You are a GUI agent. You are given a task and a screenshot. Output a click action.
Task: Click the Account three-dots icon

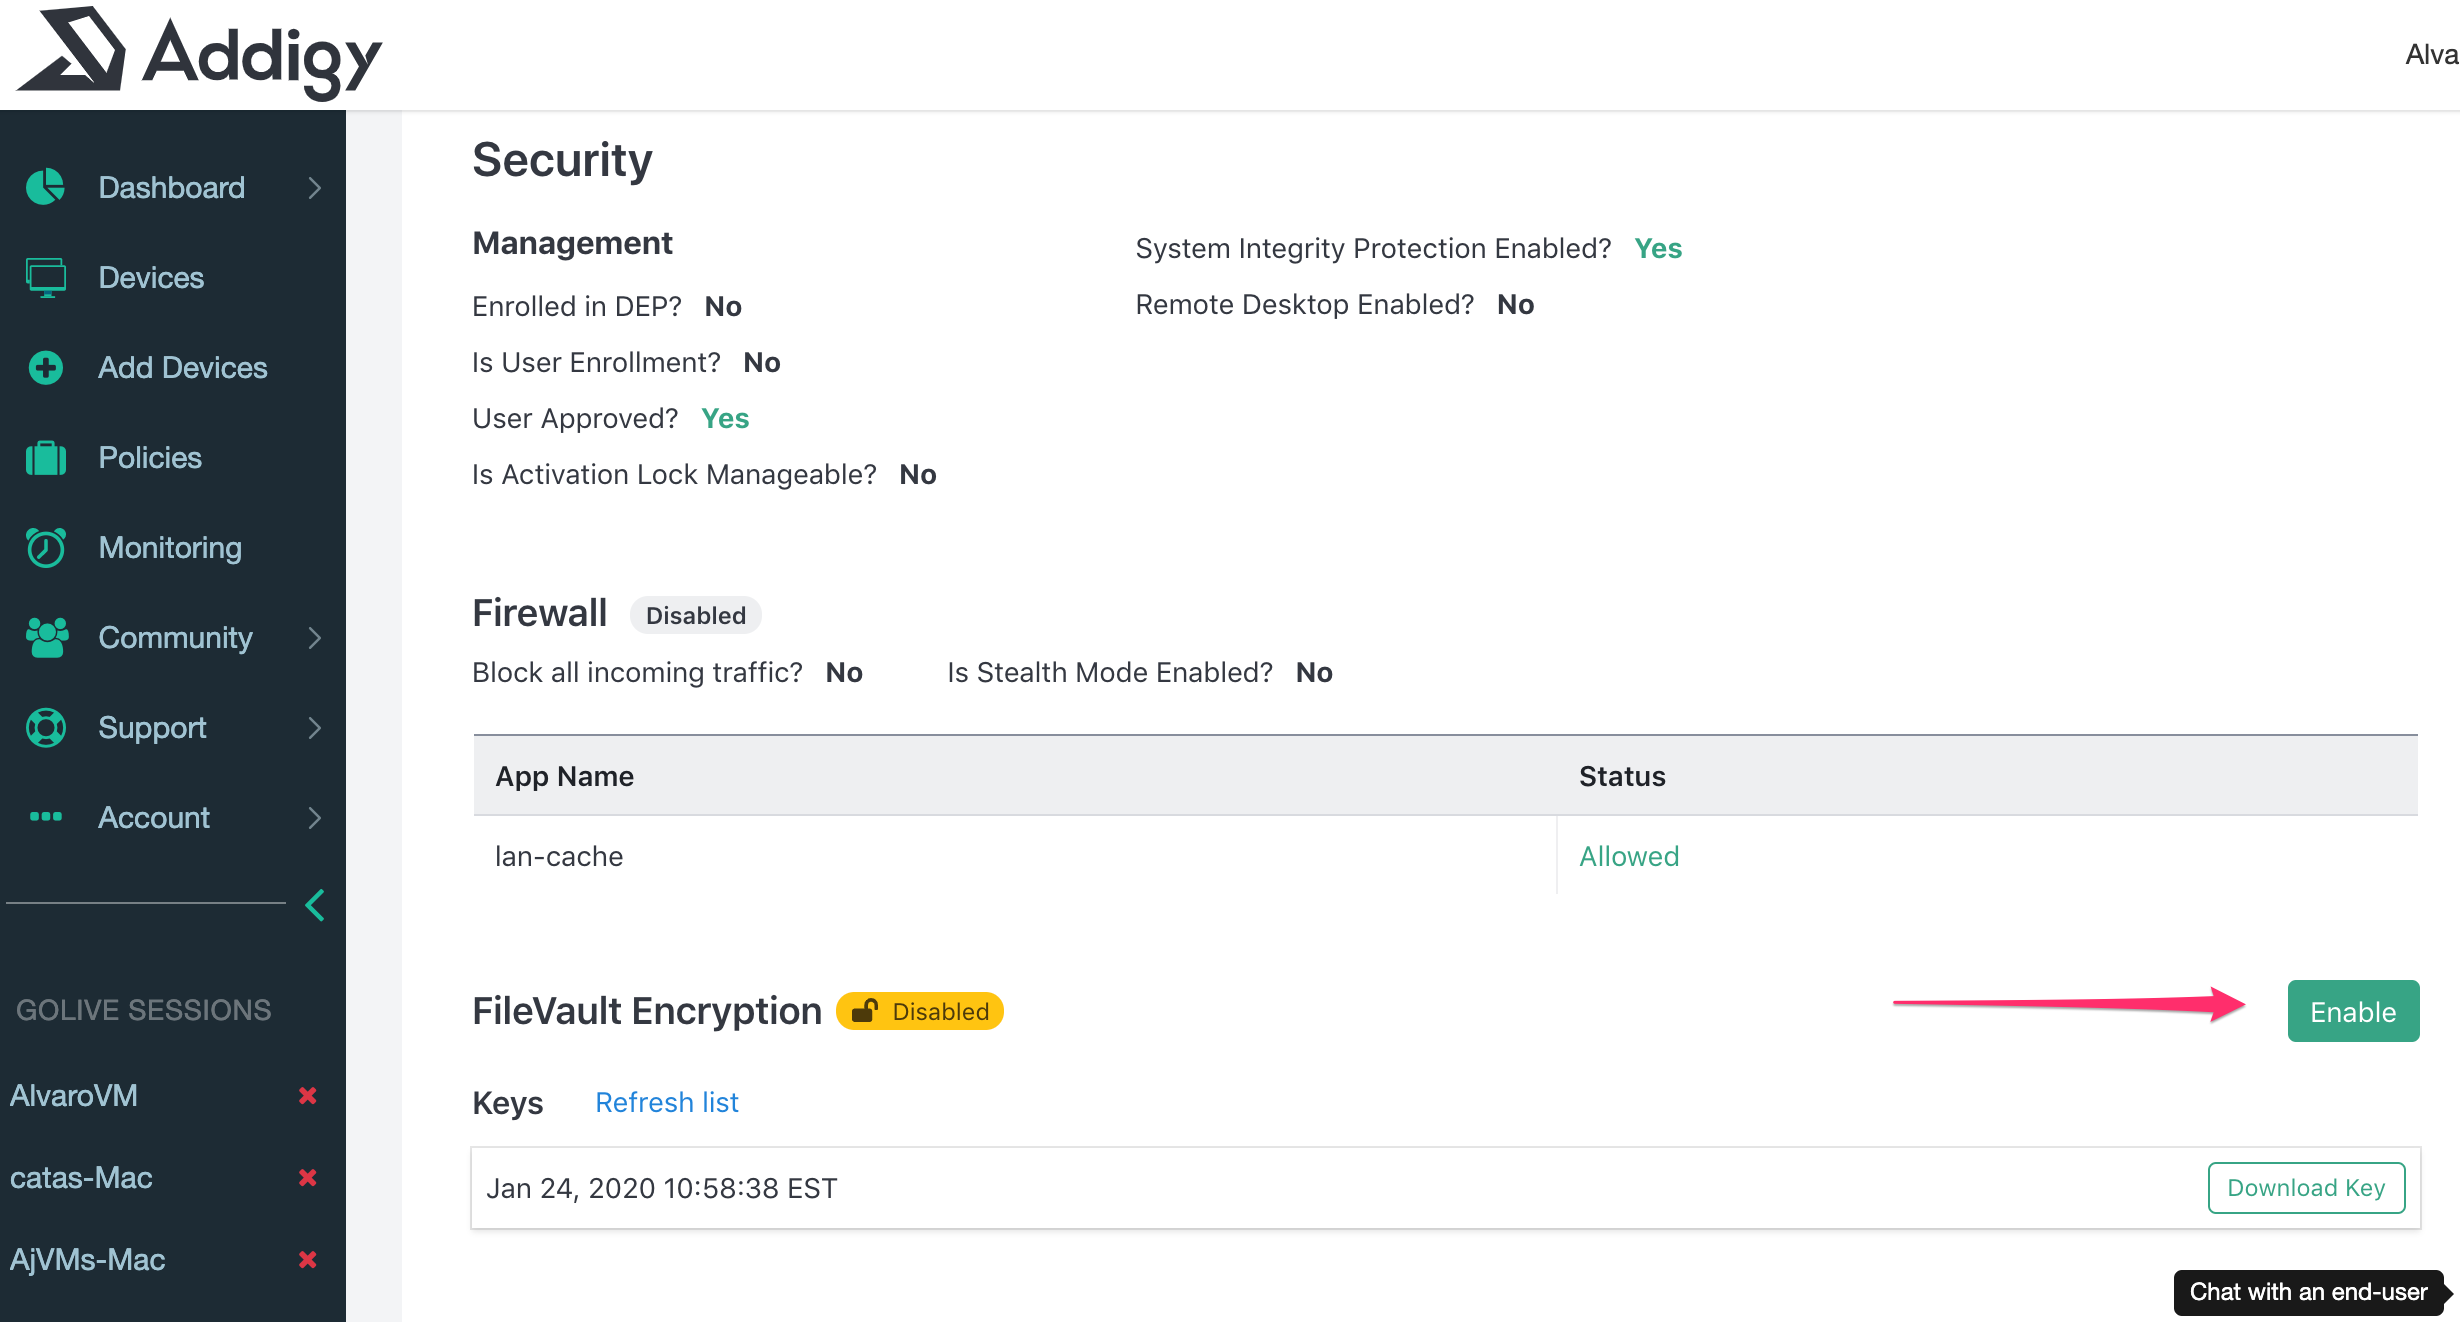(45, 817)
